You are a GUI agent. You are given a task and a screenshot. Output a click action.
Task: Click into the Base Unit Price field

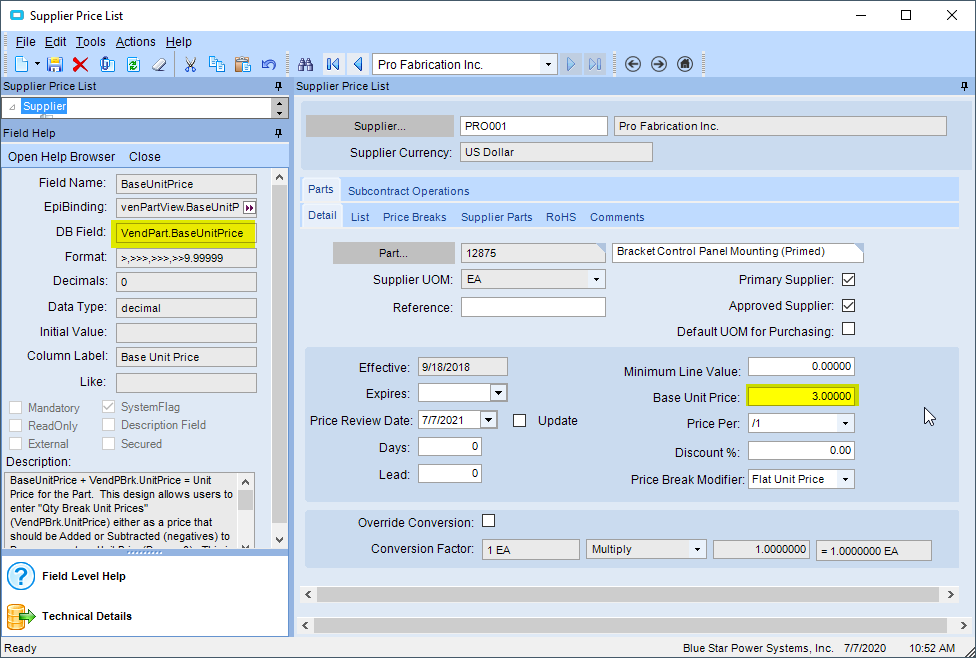801,397
